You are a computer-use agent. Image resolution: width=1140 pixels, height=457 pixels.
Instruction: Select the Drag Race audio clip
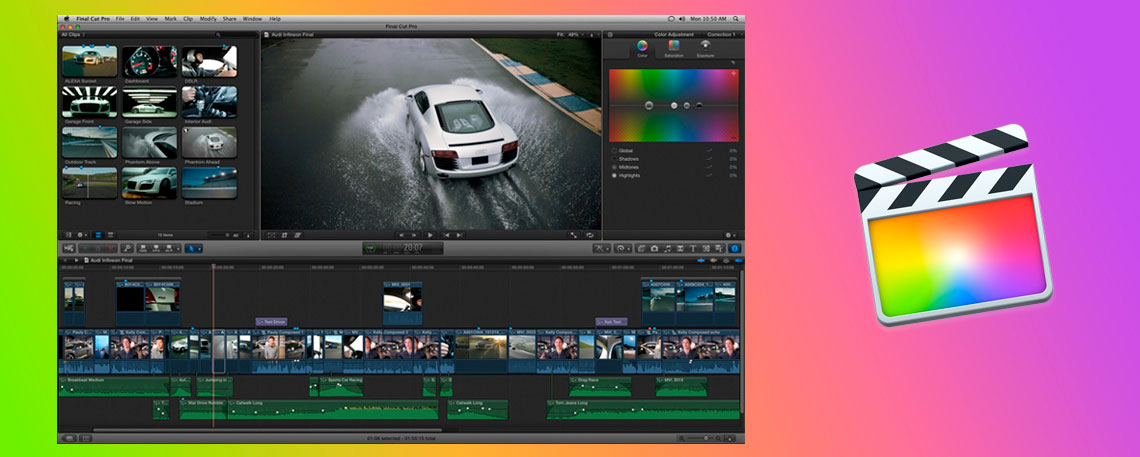[x=600, y=387]
